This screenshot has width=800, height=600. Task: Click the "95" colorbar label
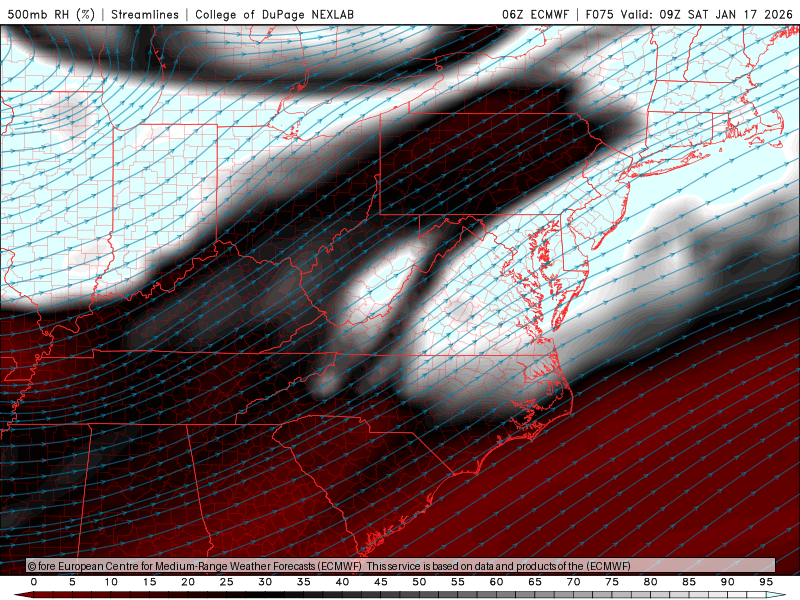tap(766, 582)
